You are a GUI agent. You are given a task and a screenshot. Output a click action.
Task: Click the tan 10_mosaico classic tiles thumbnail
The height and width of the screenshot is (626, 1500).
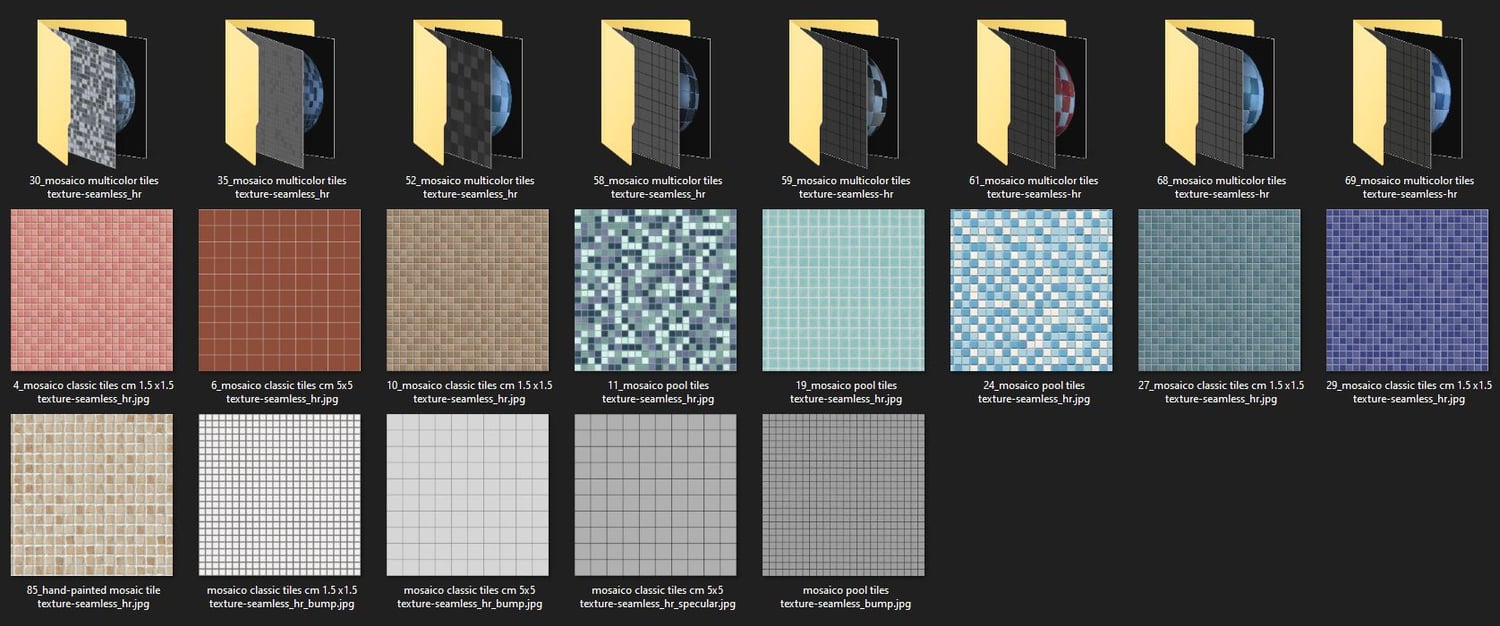click(468, 290)
